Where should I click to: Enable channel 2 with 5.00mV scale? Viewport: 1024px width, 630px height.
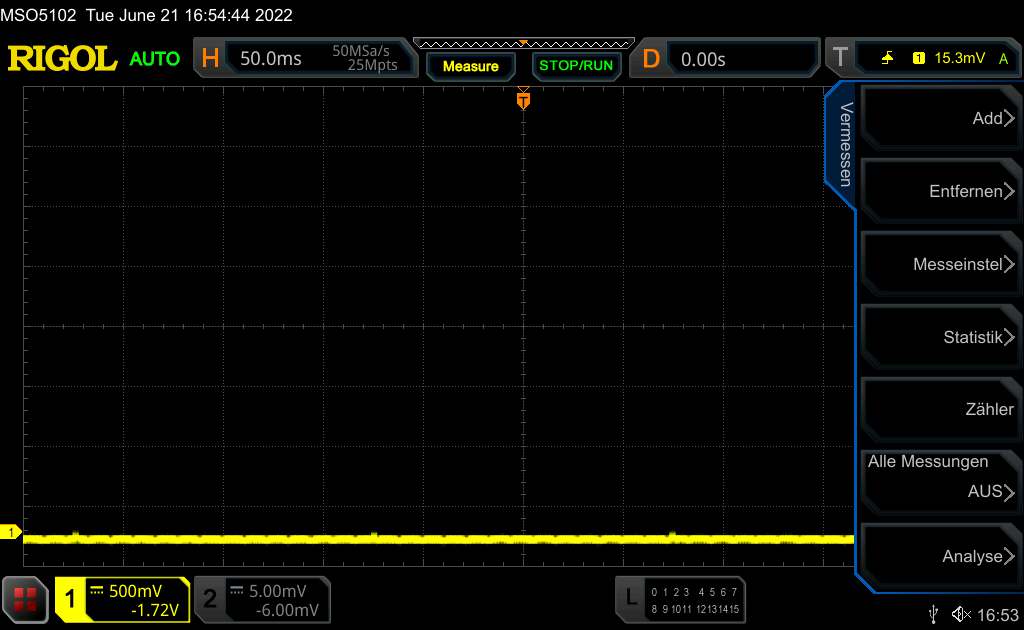click(x=262, y=599)
